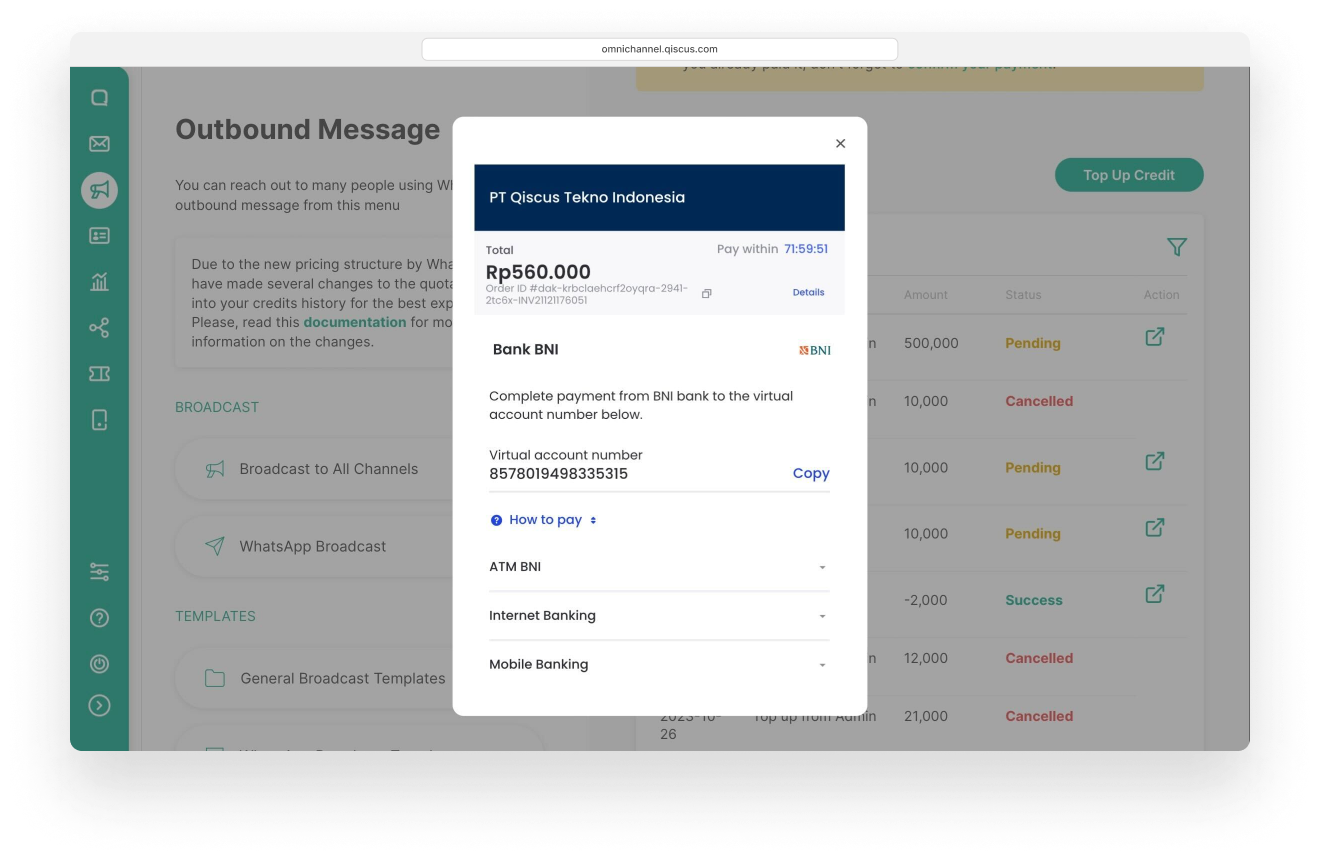The width and height of the screenshot is (1320, 860).
Task: Click the Amount column header
Action: click(926, 295)
